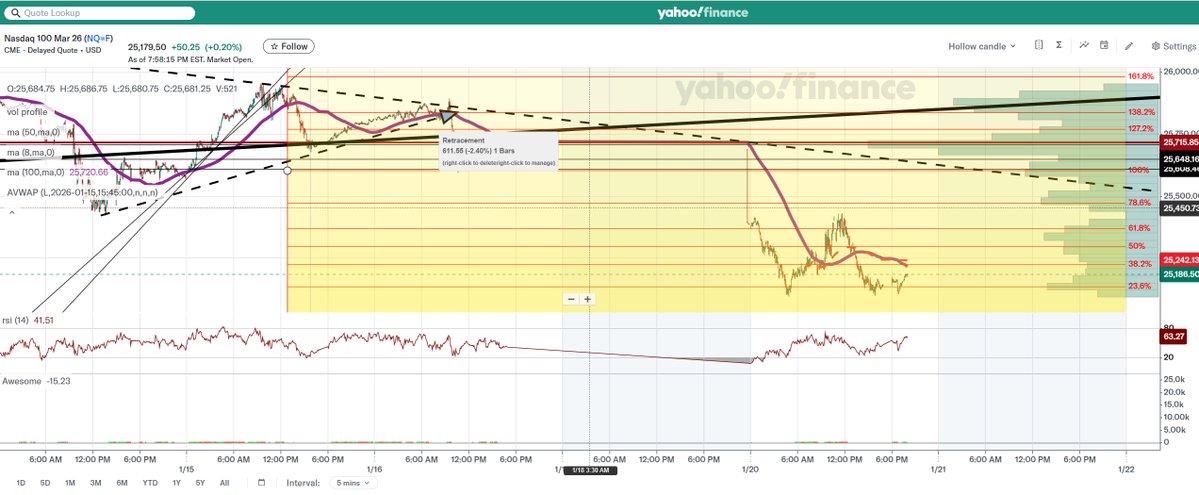Click the zoom out minus button on the chart
The width and height of the screenshot is (1199, 495).
(571, 299)
